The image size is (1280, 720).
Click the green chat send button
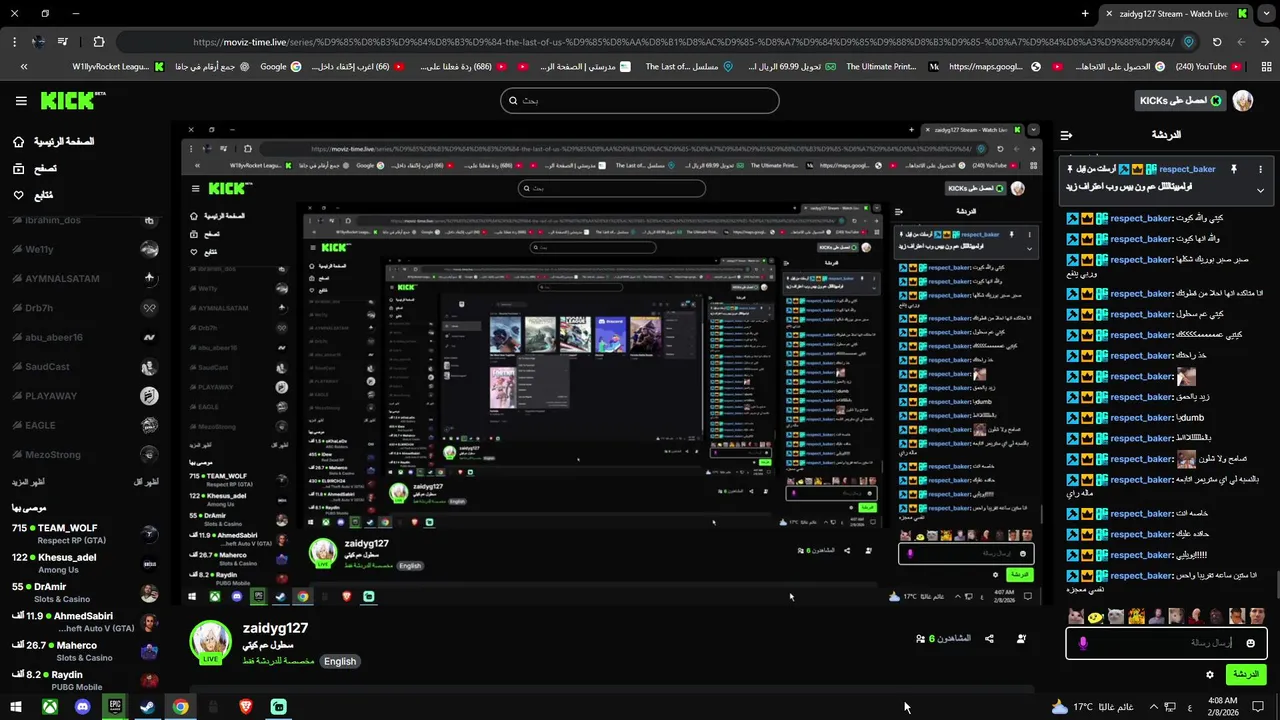click(1246, 674)
